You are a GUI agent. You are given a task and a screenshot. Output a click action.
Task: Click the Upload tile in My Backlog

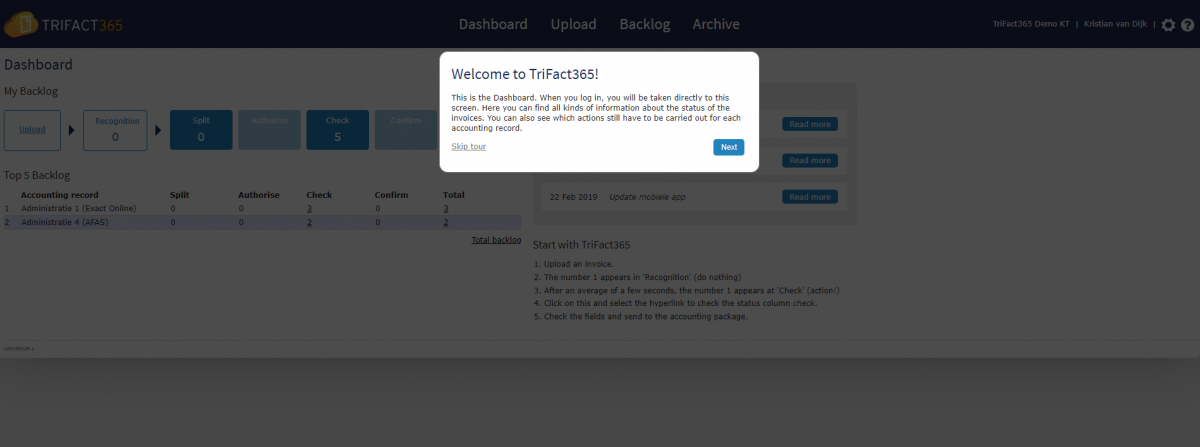pos(32,130)
